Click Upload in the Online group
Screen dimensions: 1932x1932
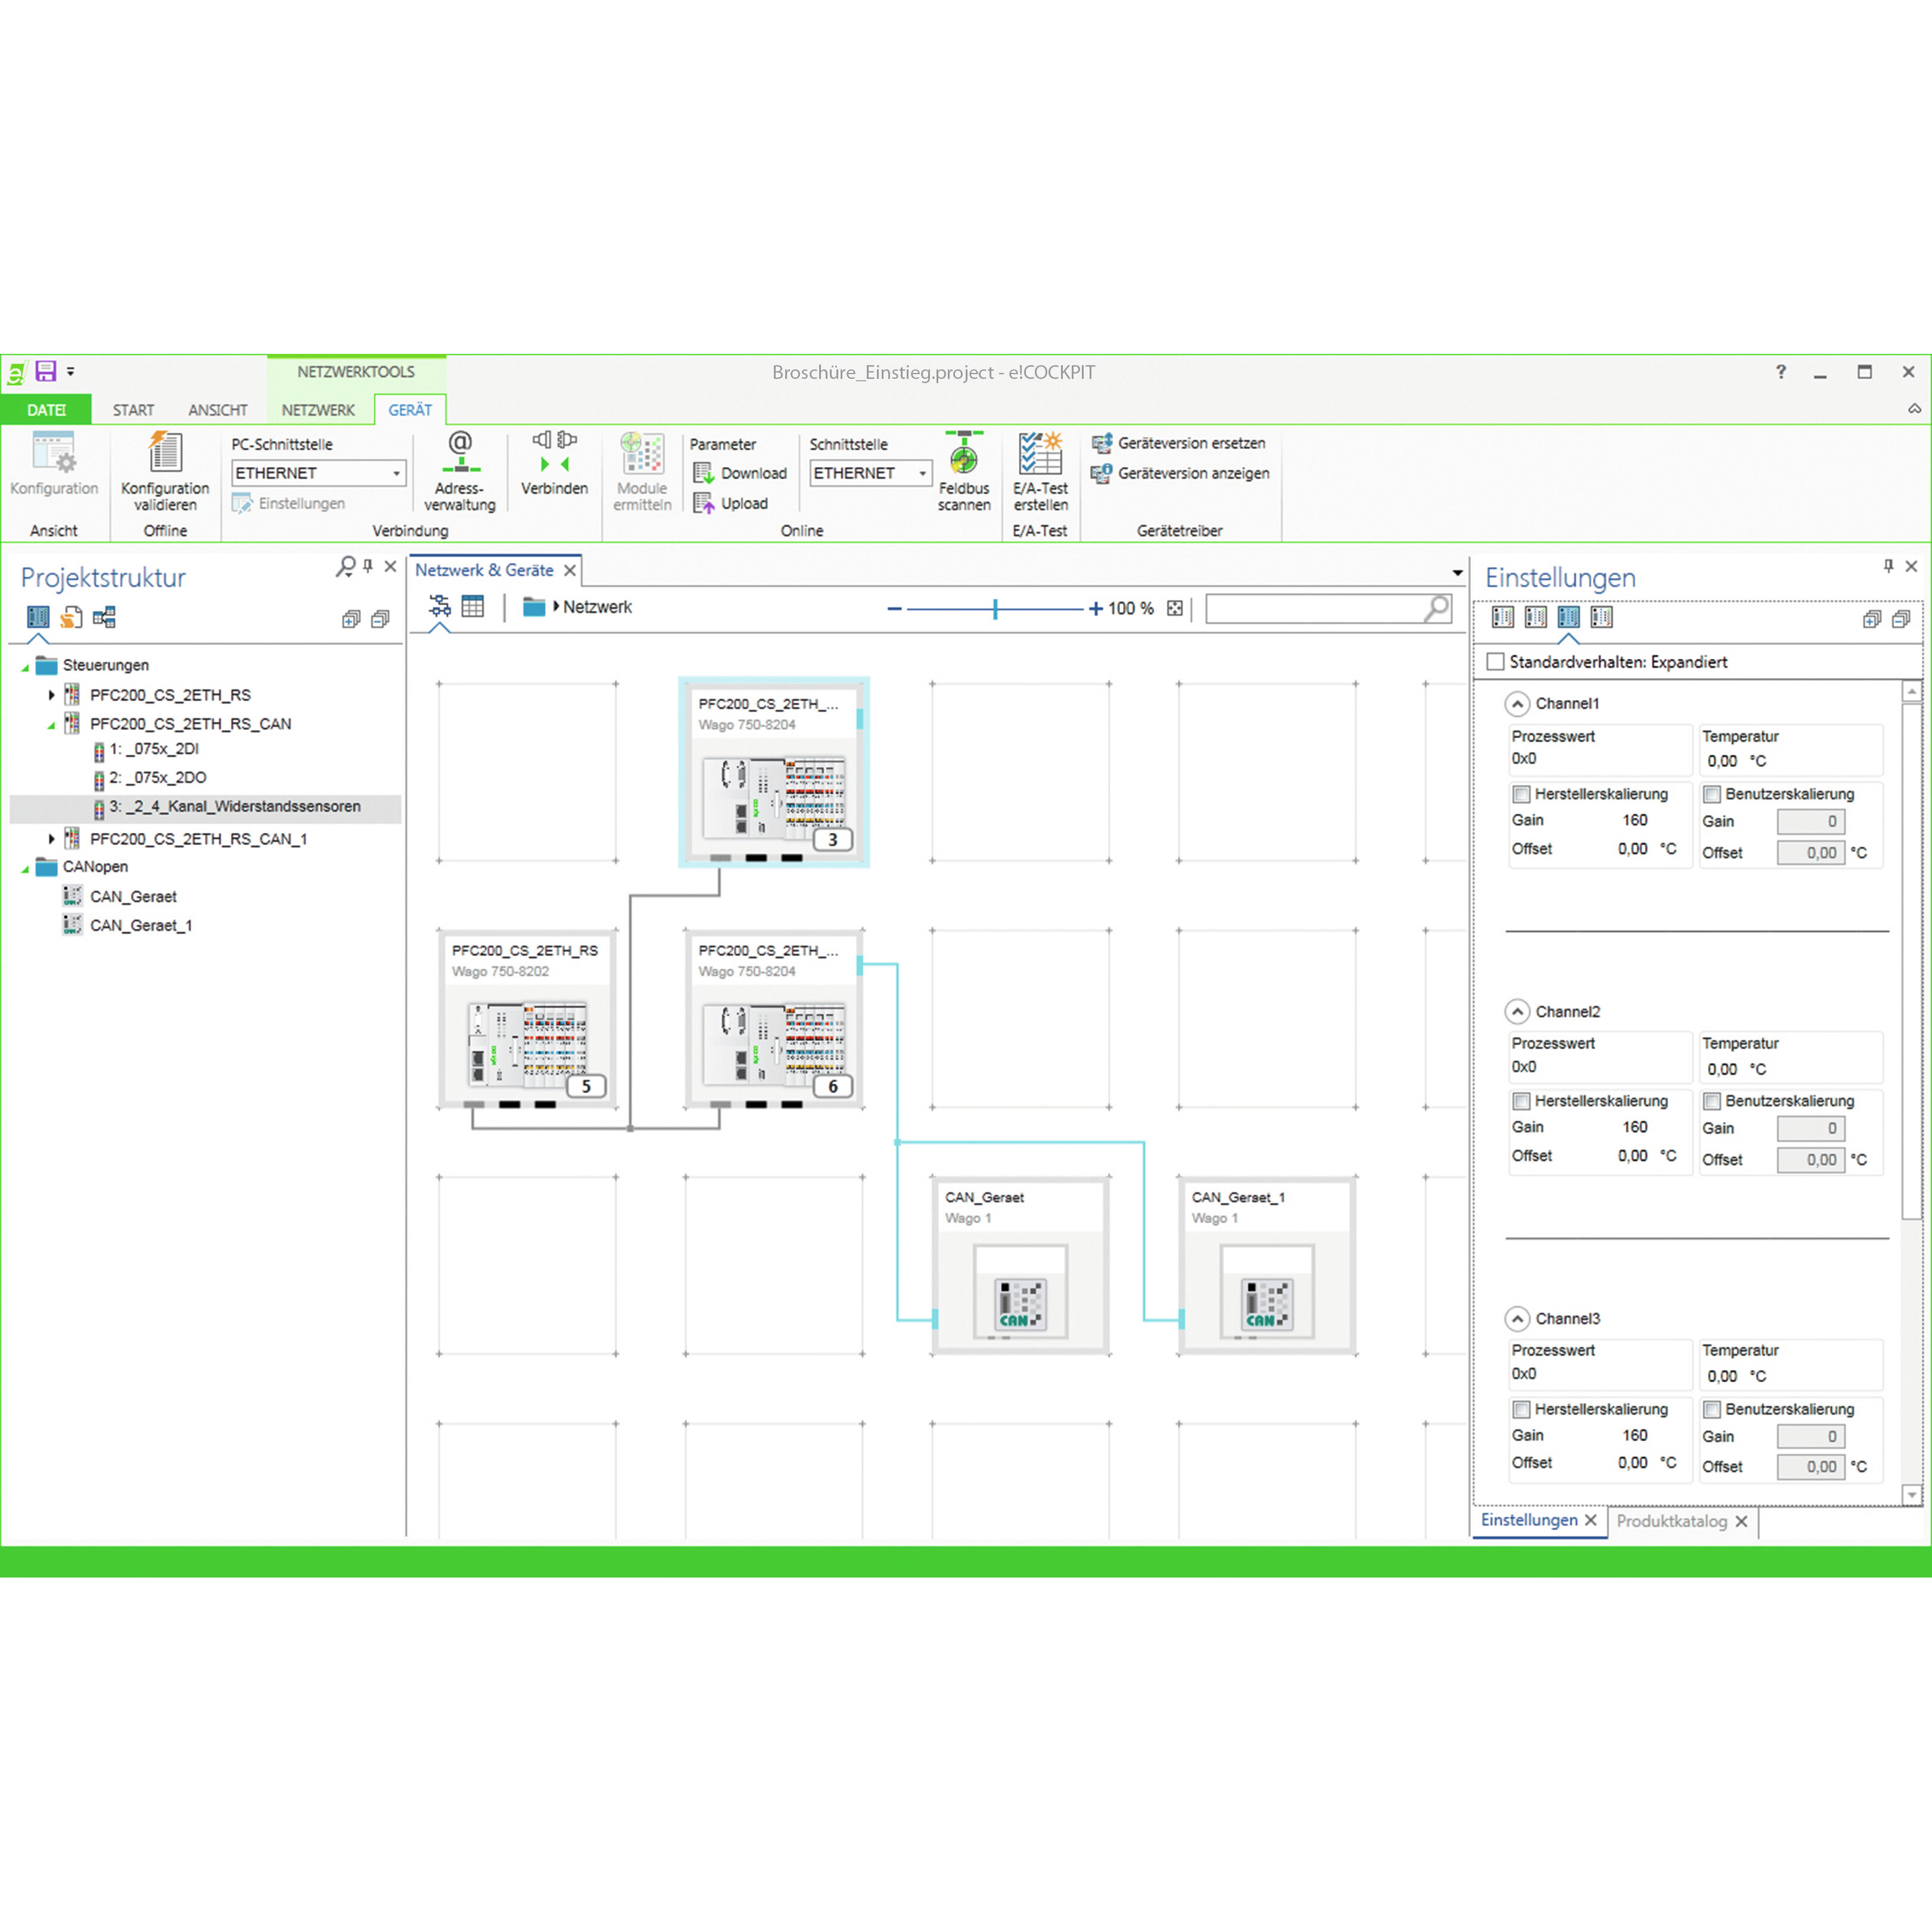point(740,503)
